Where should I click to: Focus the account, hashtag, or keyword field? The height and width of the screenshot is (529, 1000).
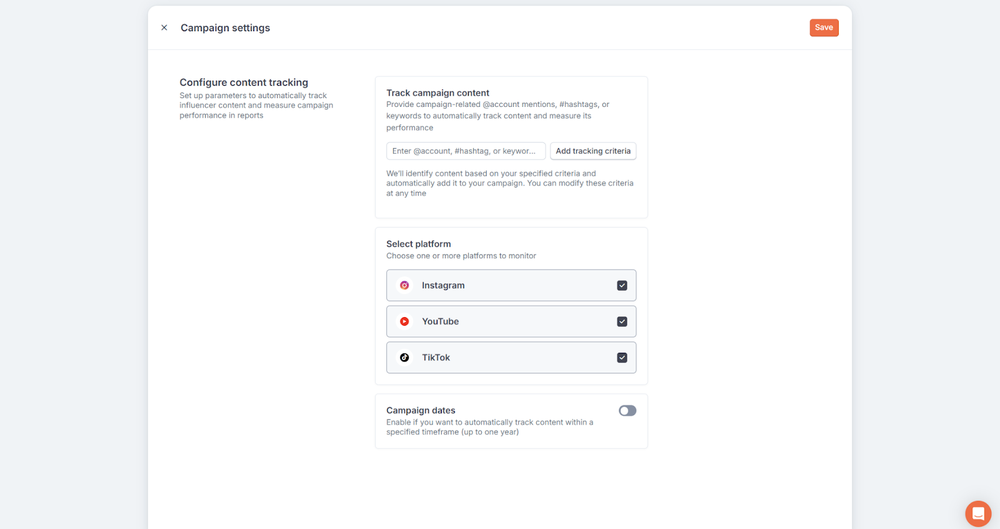click(x=466, y=151)
